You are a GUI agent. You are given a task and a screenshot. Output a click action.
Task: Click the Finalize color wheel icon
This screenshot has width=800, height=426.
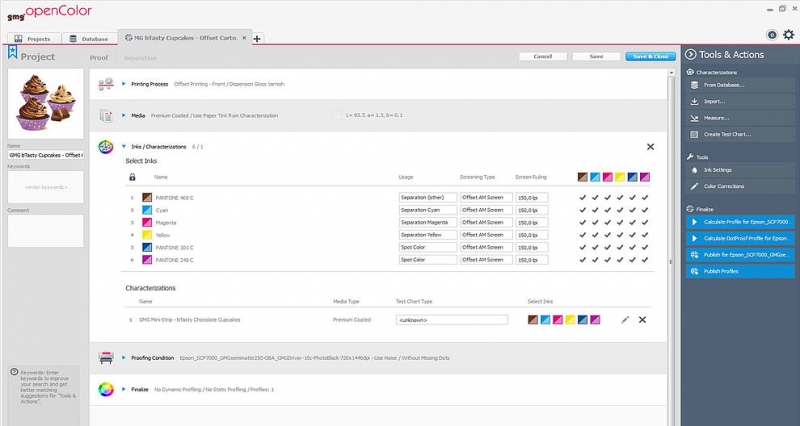(x=106, y=389)
